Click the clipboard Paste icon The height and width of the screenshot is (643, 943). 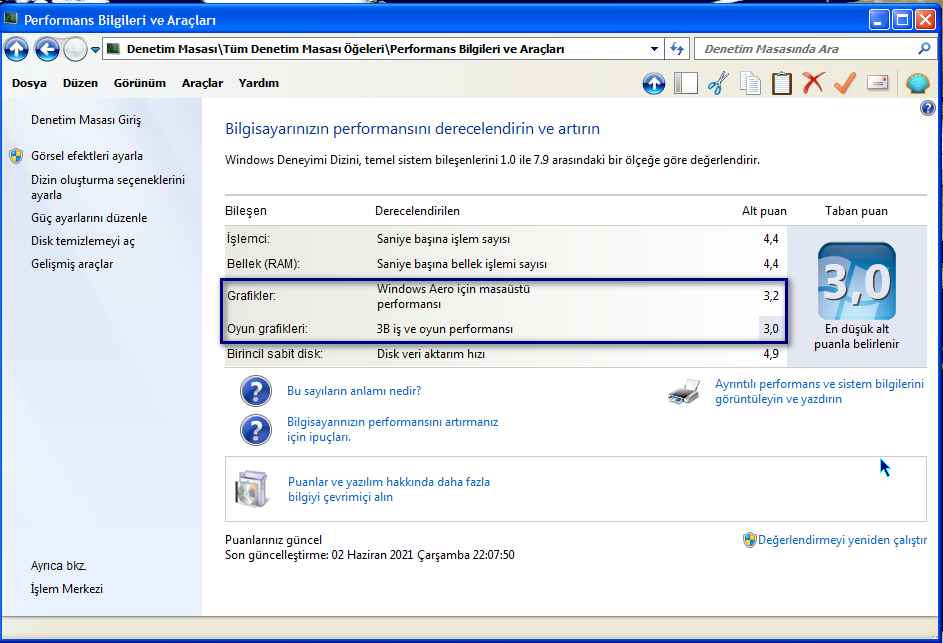point(781,84)
